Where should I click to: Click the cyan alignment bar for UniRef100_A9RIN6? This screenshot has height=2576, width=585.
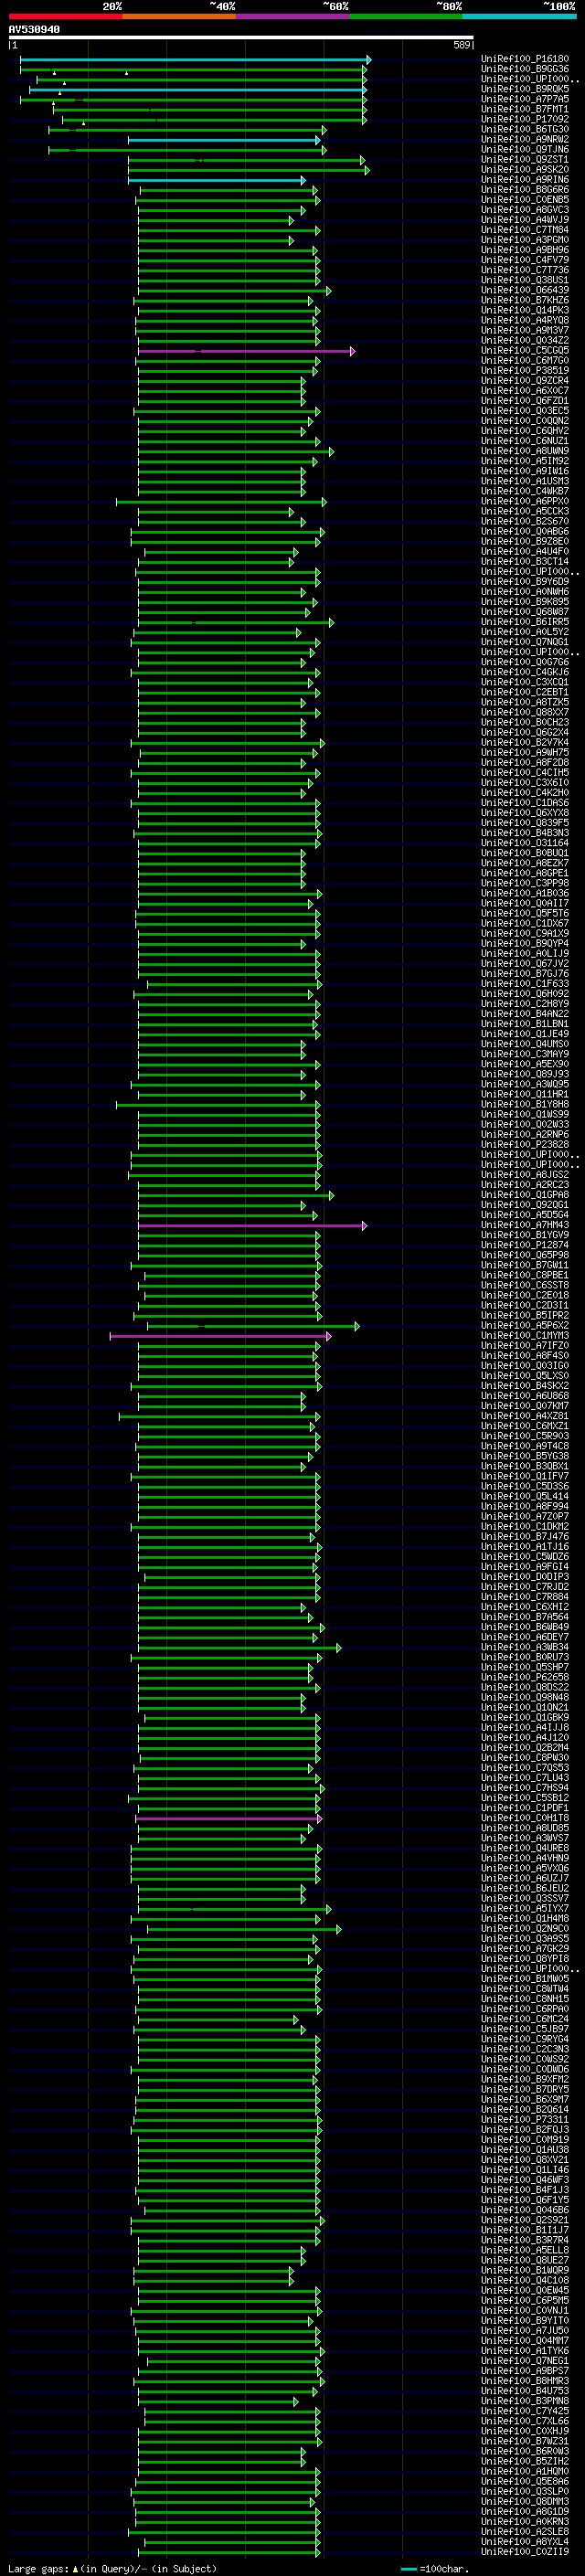[215, 180]
